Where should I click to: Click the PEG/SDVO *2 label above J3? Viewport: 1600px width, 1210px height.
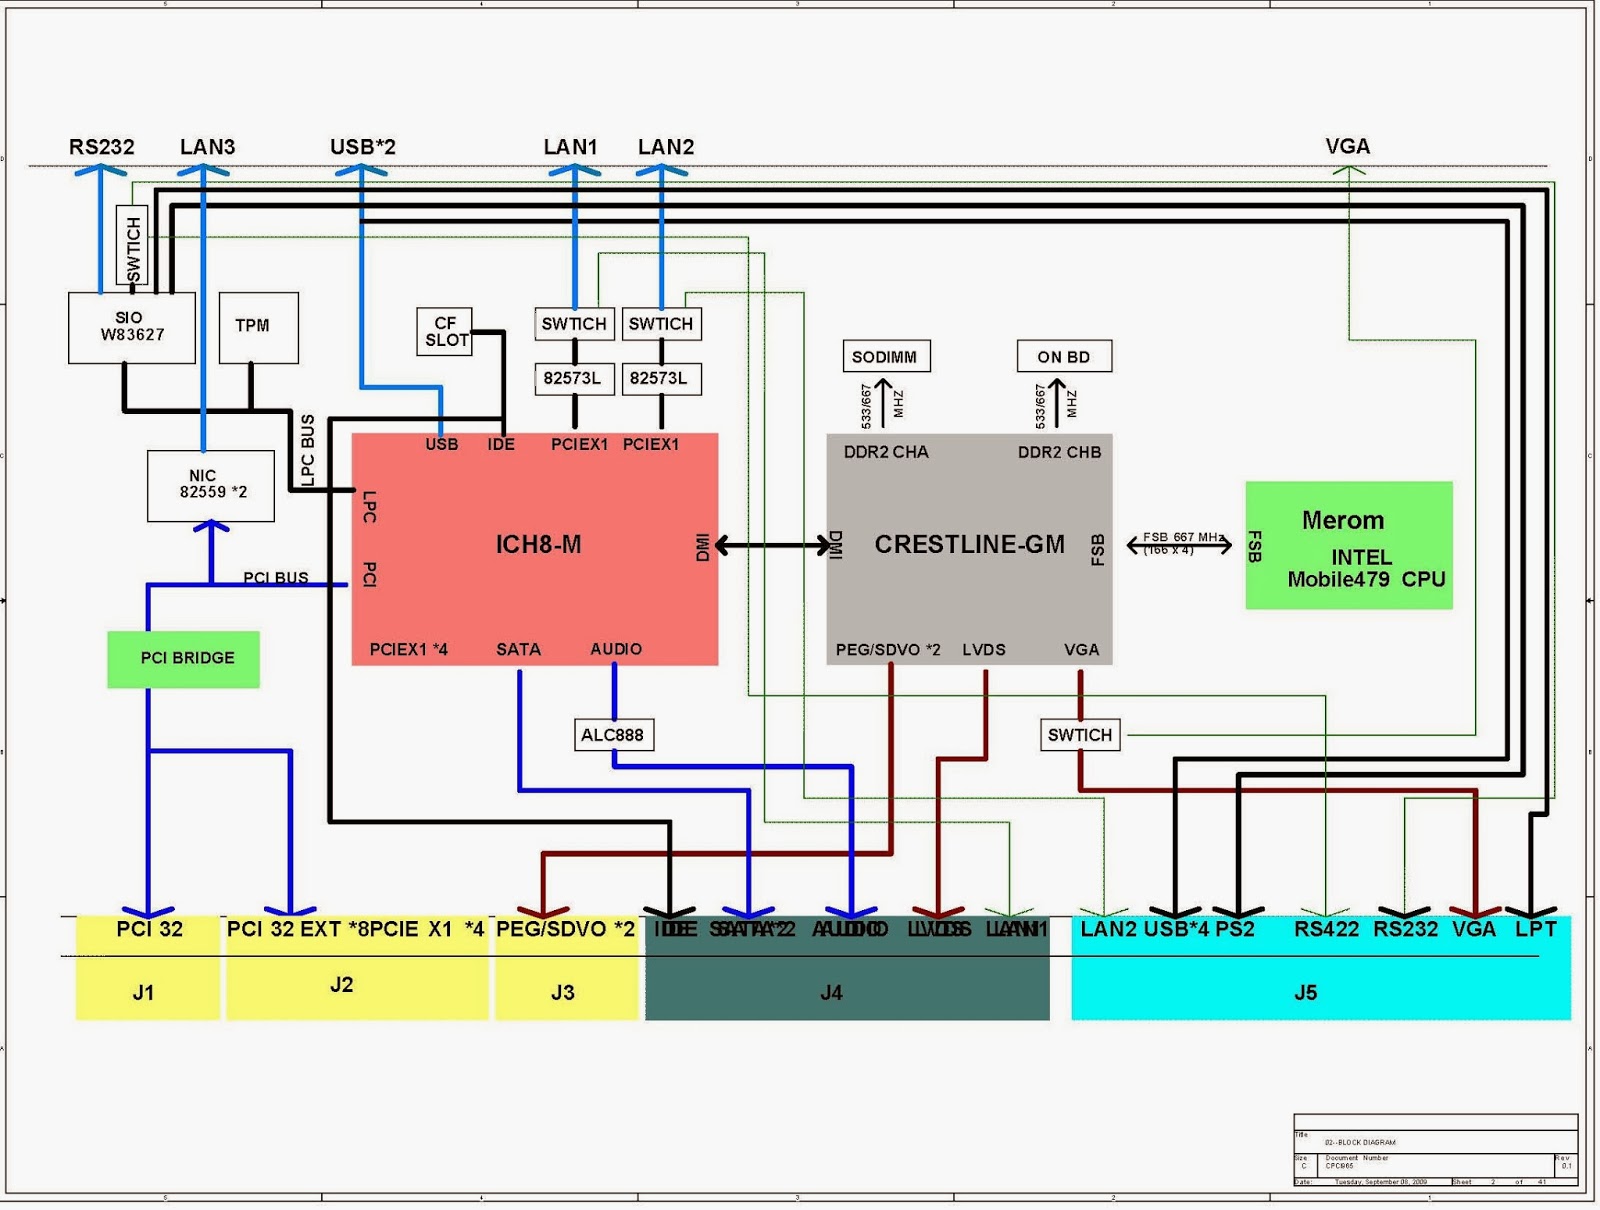pyautogui.click(x=566, y=929)
